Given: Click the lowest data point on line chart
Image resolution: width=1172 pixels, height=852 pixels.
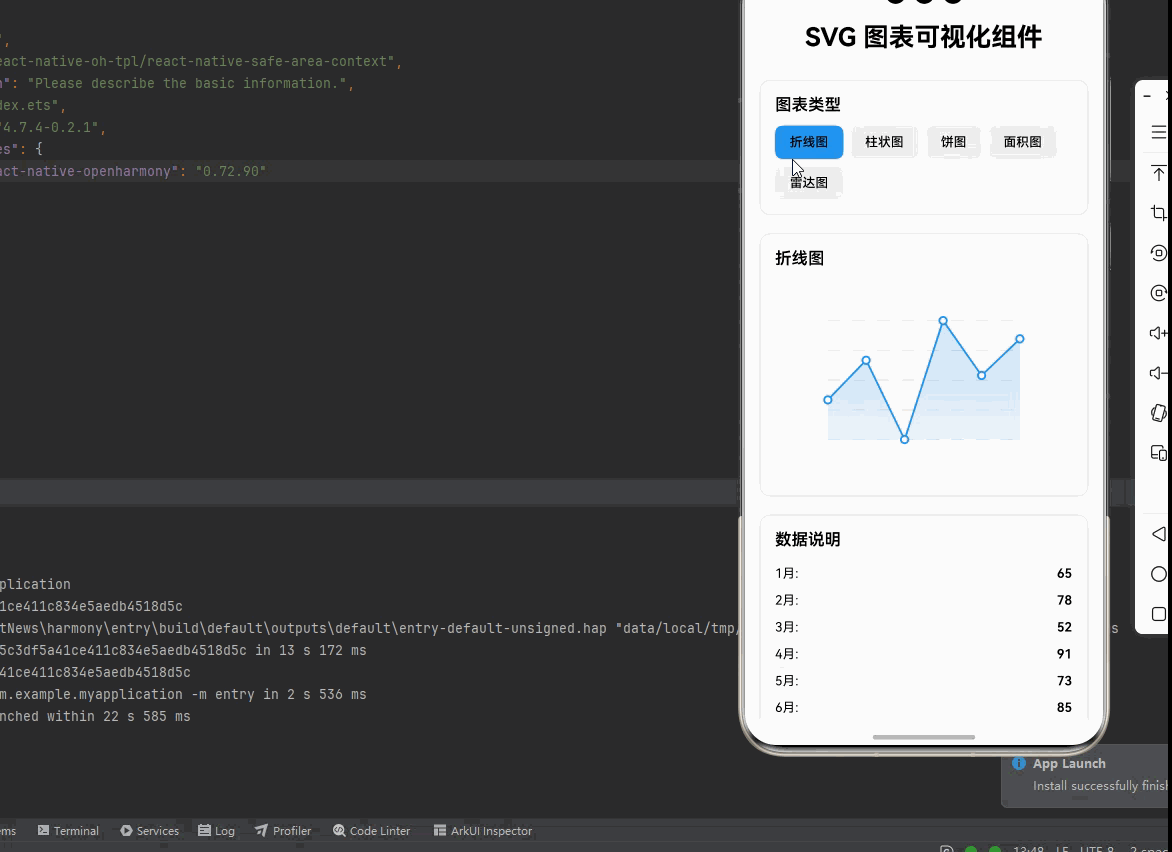Looking at the screenshot, I should click(904, 439).
